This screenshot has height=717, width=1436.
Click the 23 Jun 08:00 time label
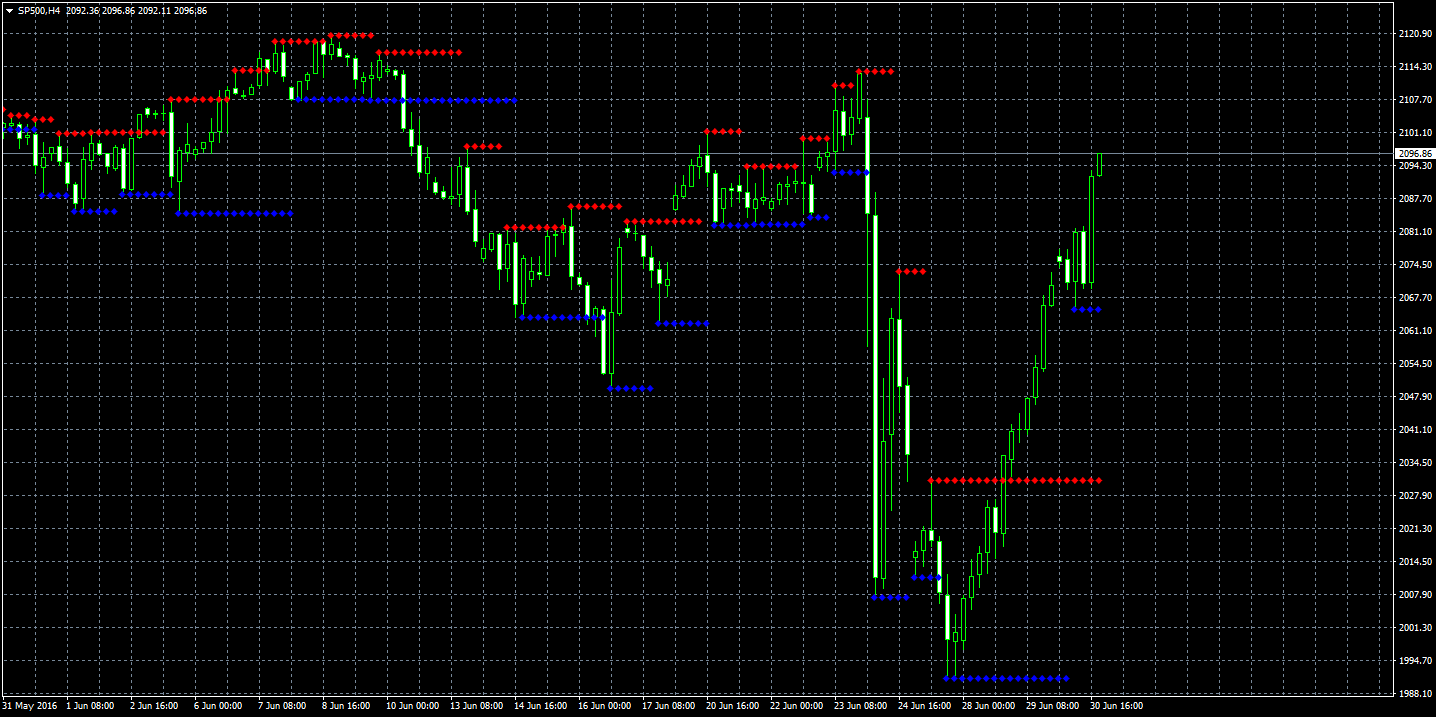[860, 706]
